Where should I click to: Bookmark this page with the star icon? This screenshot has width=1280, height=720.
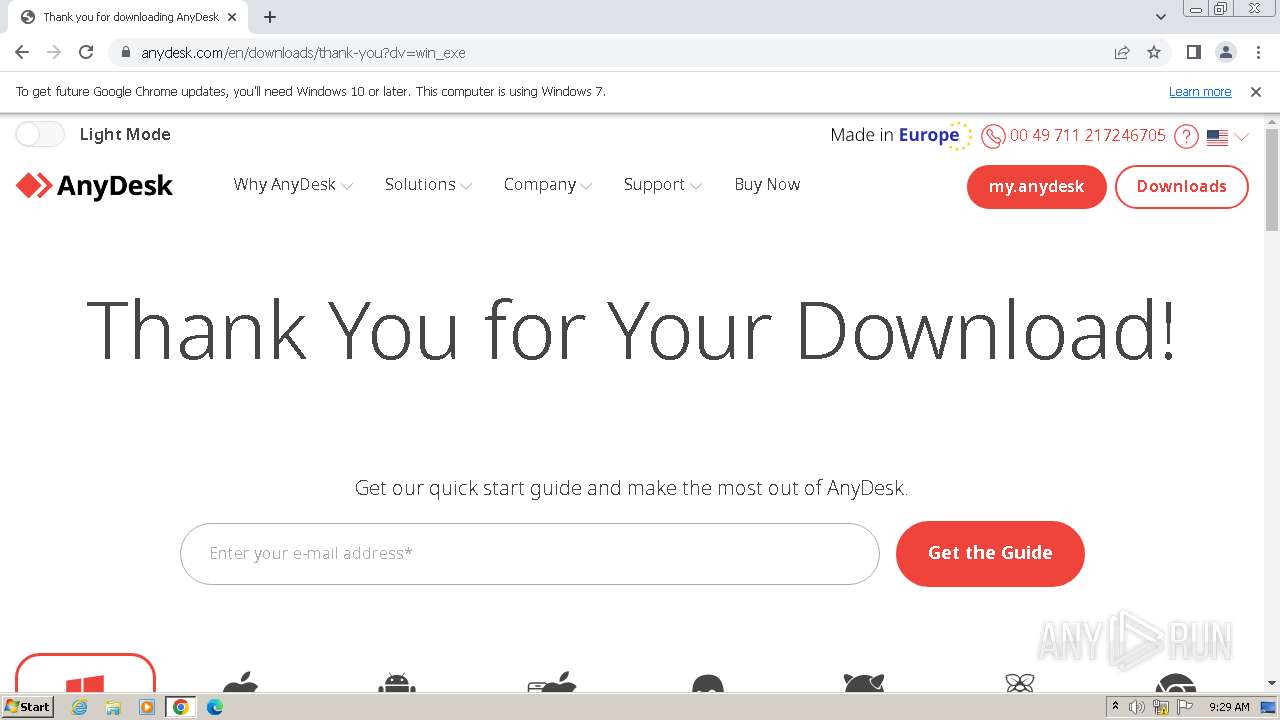coord(1154,53)
